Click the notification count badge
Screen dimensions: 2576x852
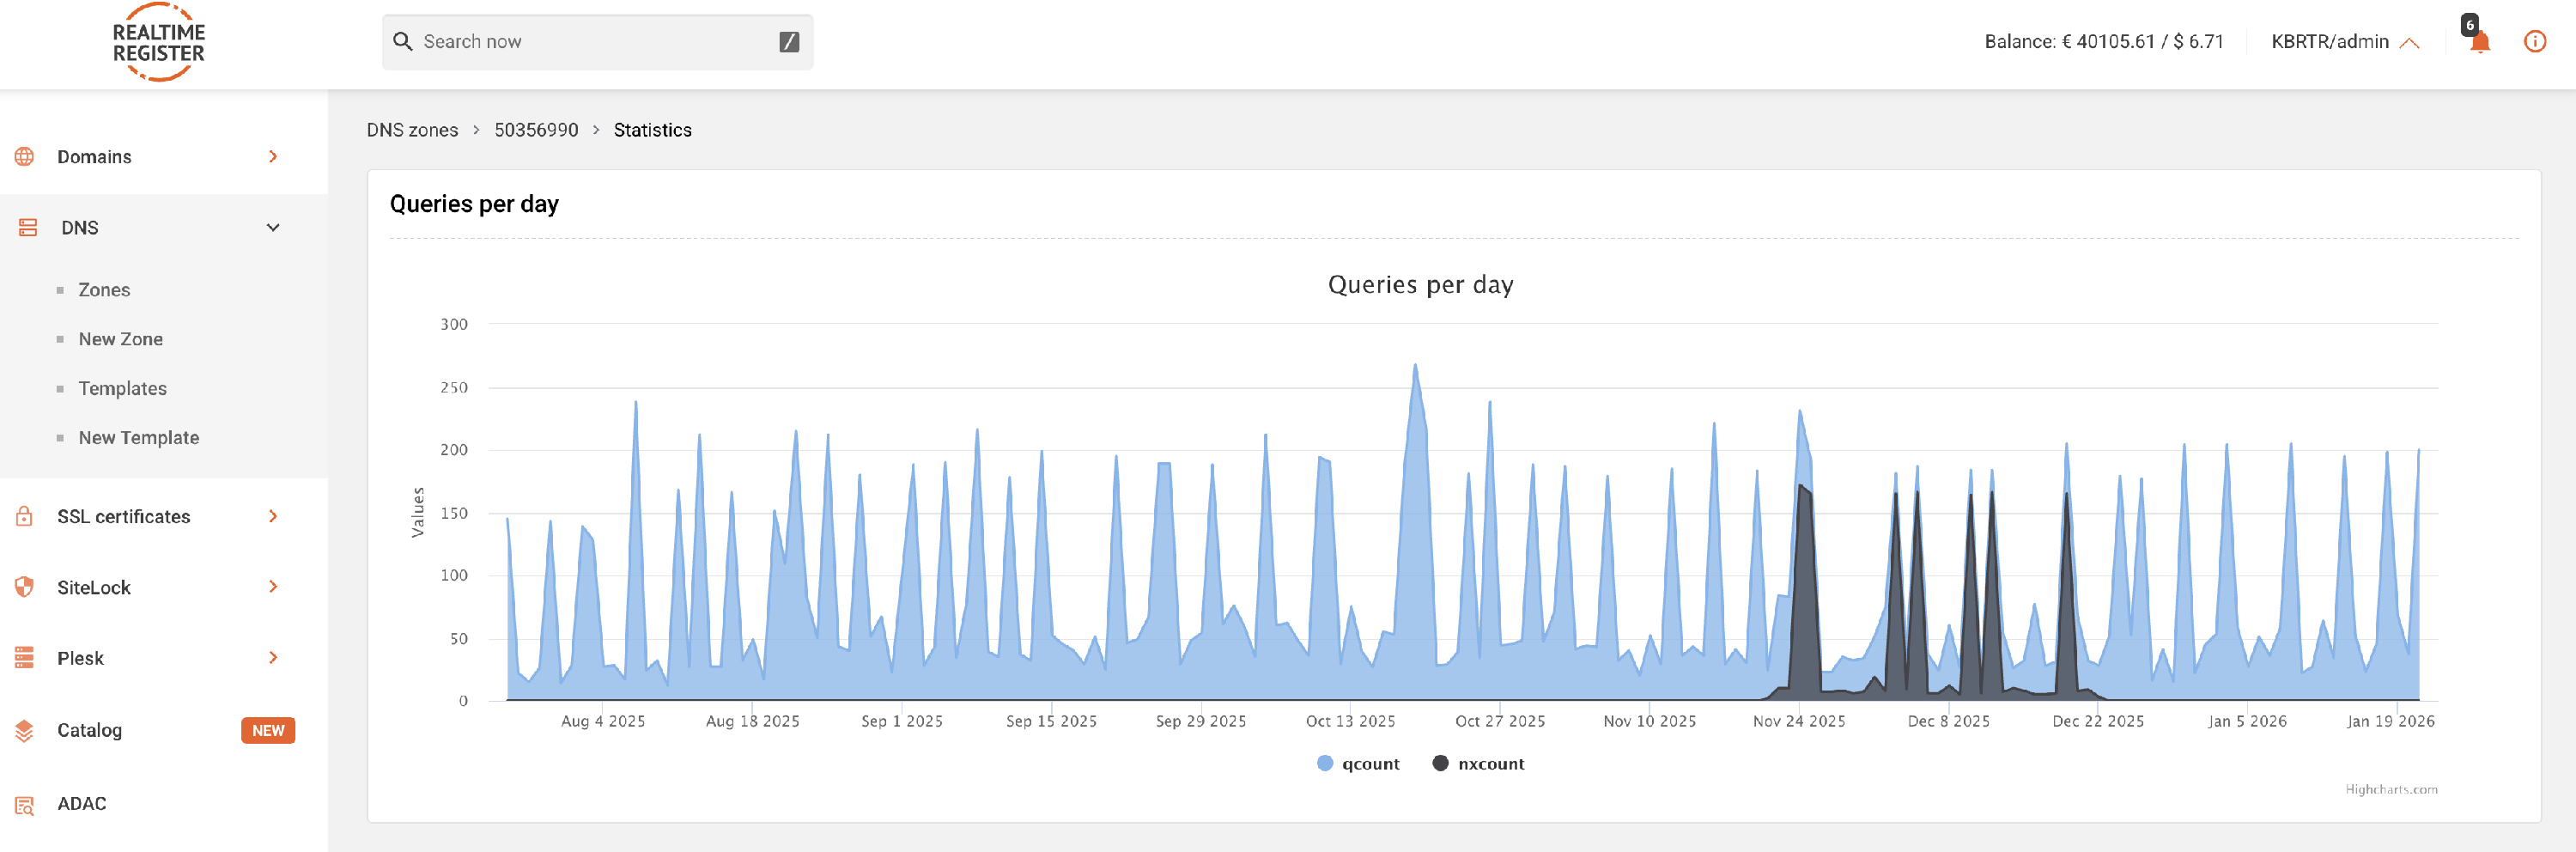click(x=2470, y=25)
